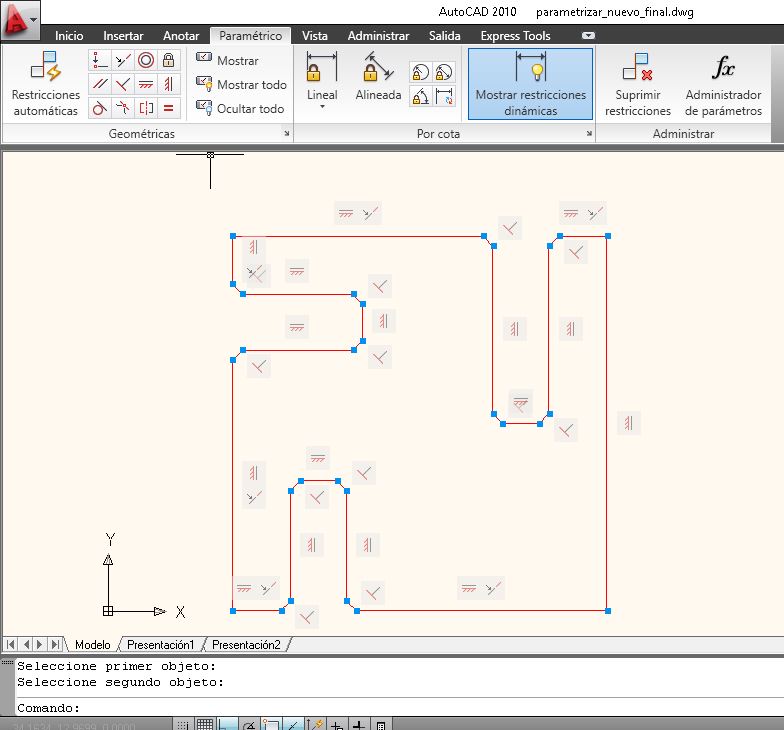784x730 pixels.
Task: Expand the Lineal dropdown arrow
Action: point(322,106)
